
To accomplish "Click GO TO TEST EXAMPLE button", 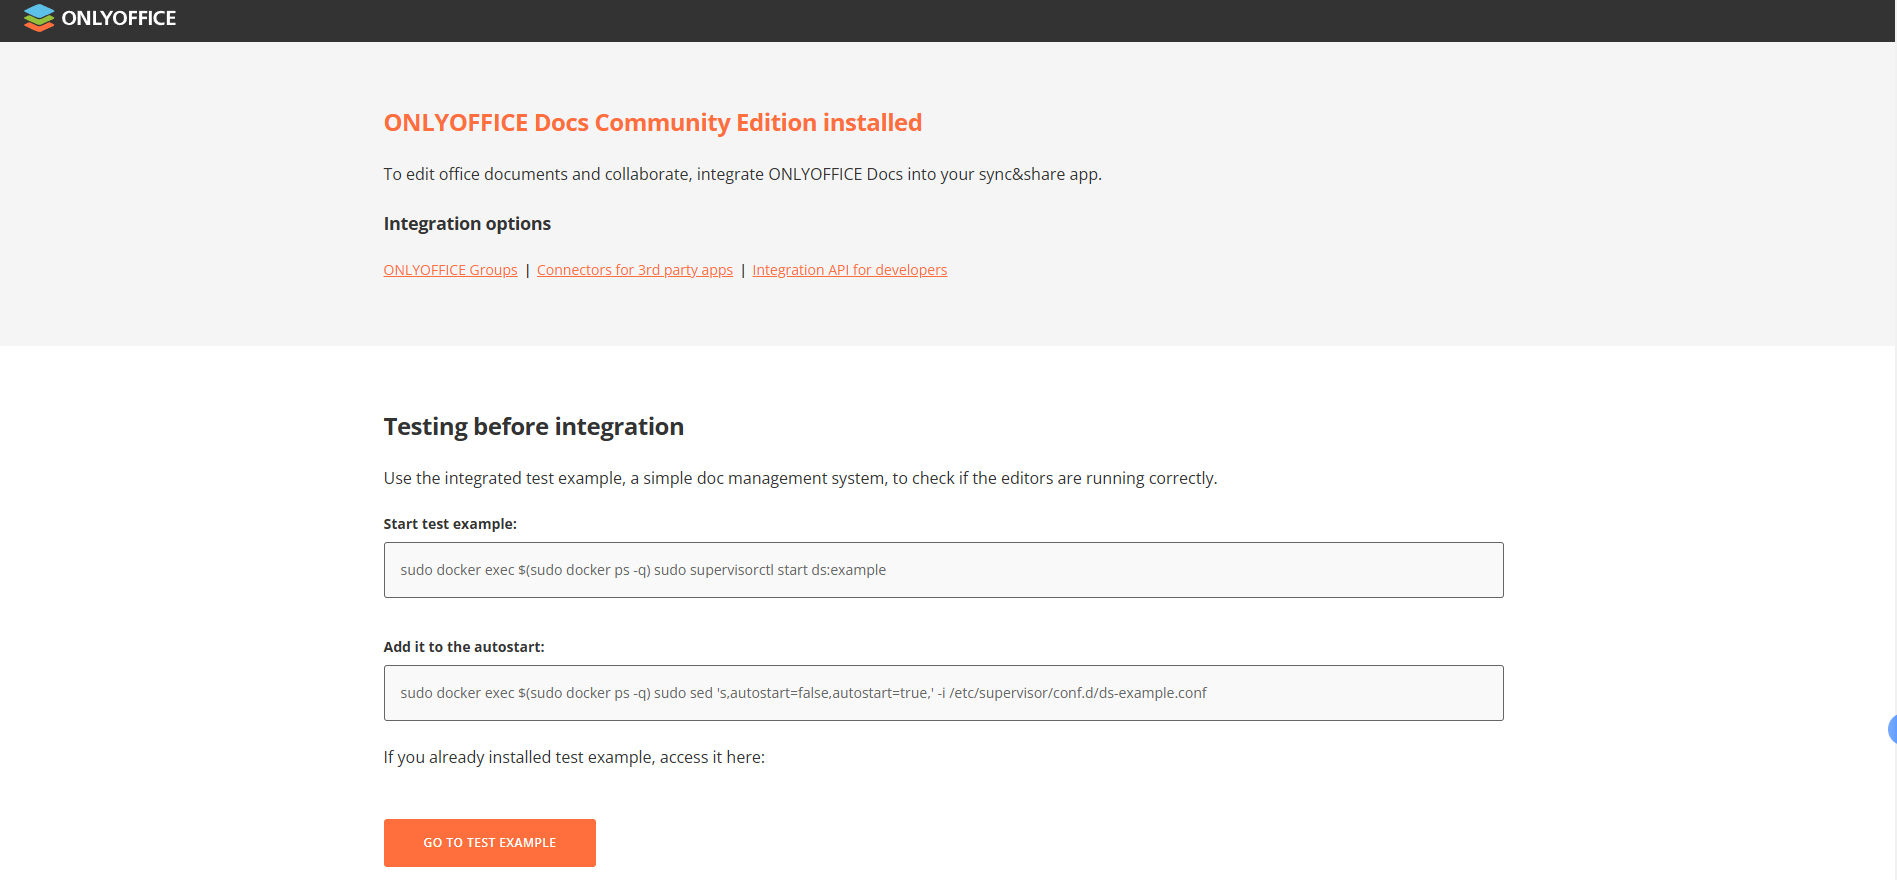I will point(490,843).
